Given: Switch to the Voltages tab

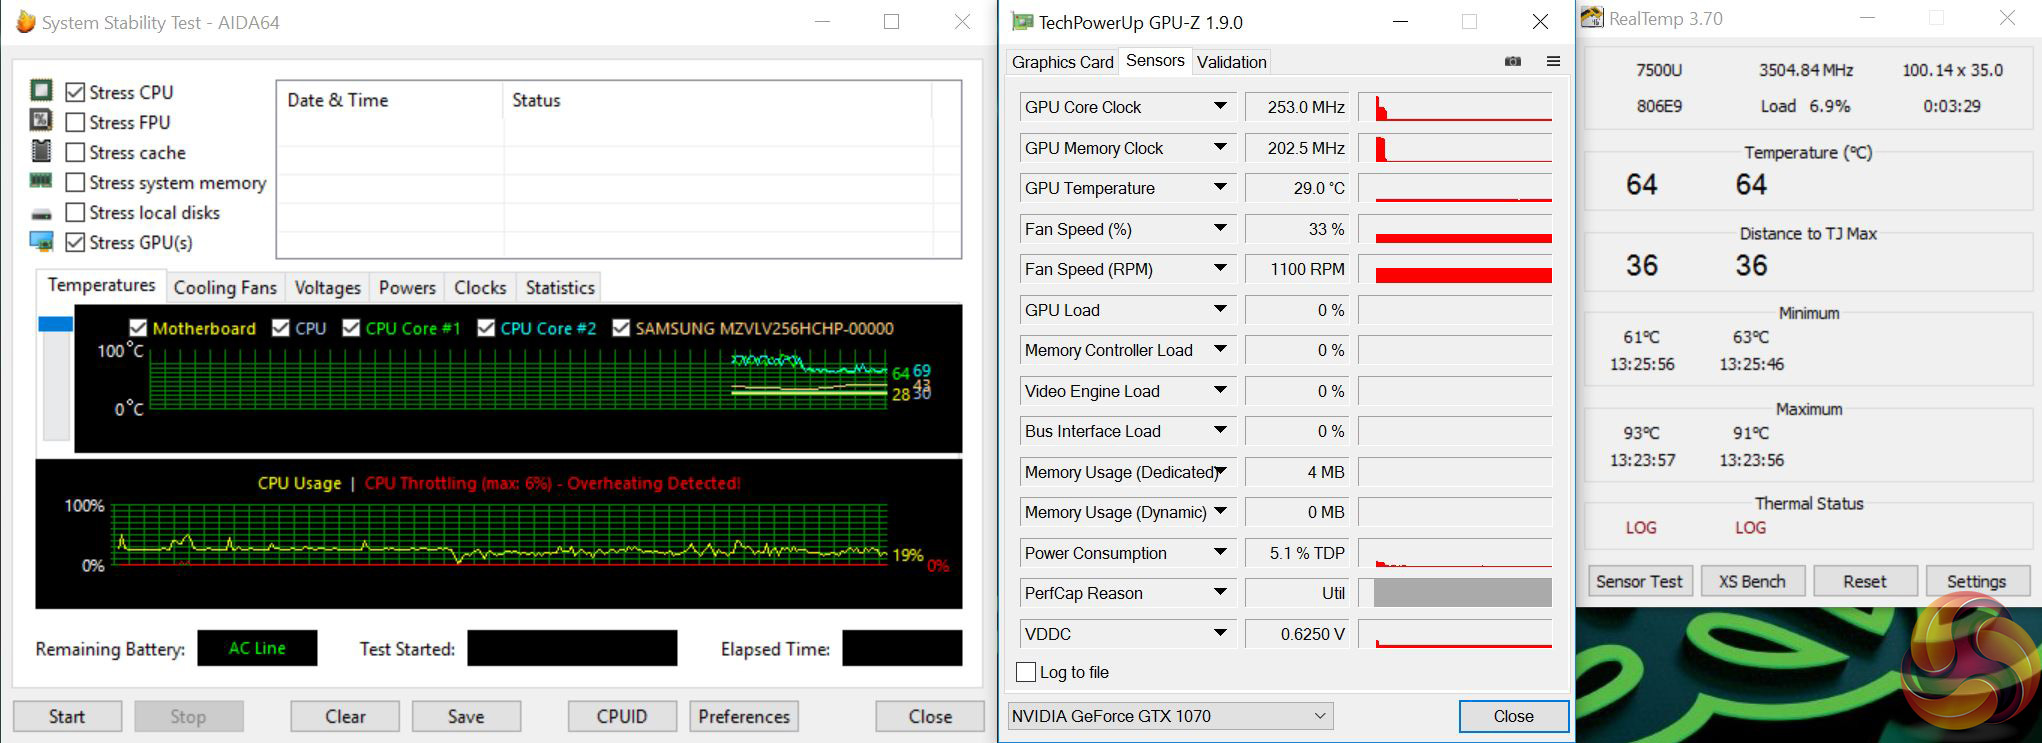Looking at the screenshot, I should tap(327, 288).
